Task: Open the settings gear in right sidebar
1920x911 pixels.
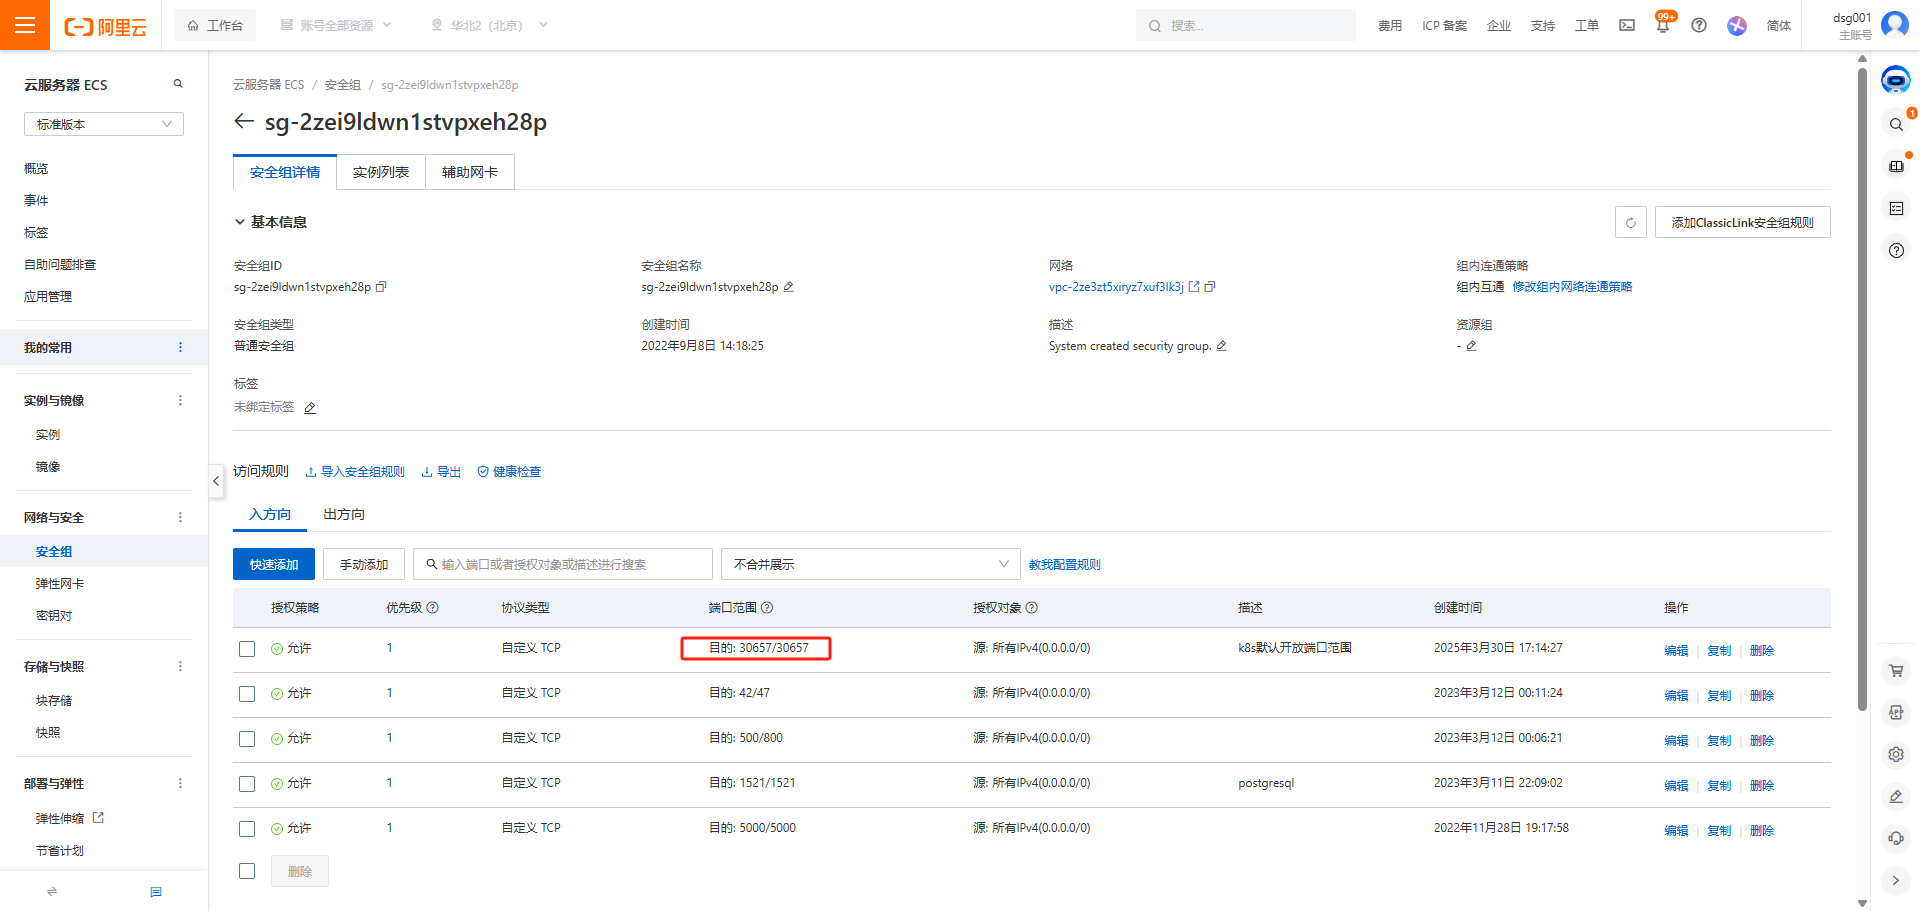Action: coord(1896,755)
